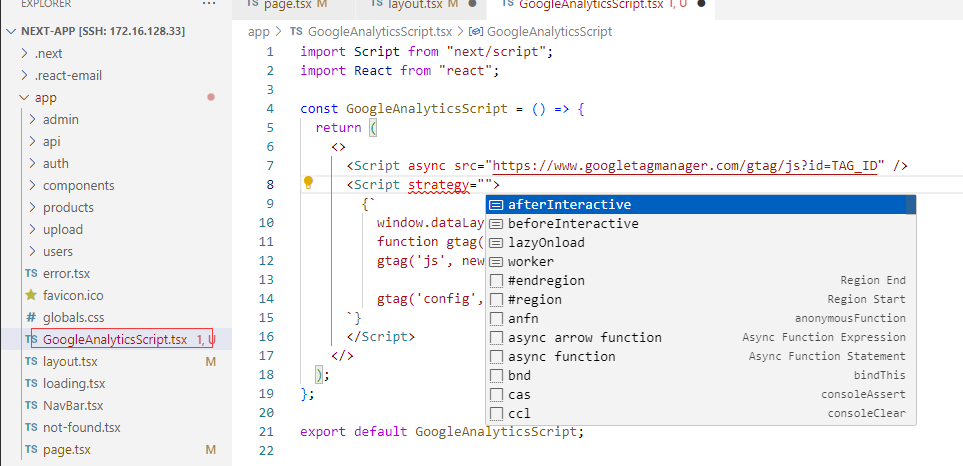Click the suggestion icon next to afterInteractive
The image size is (963, 466).
click(497, 204)
